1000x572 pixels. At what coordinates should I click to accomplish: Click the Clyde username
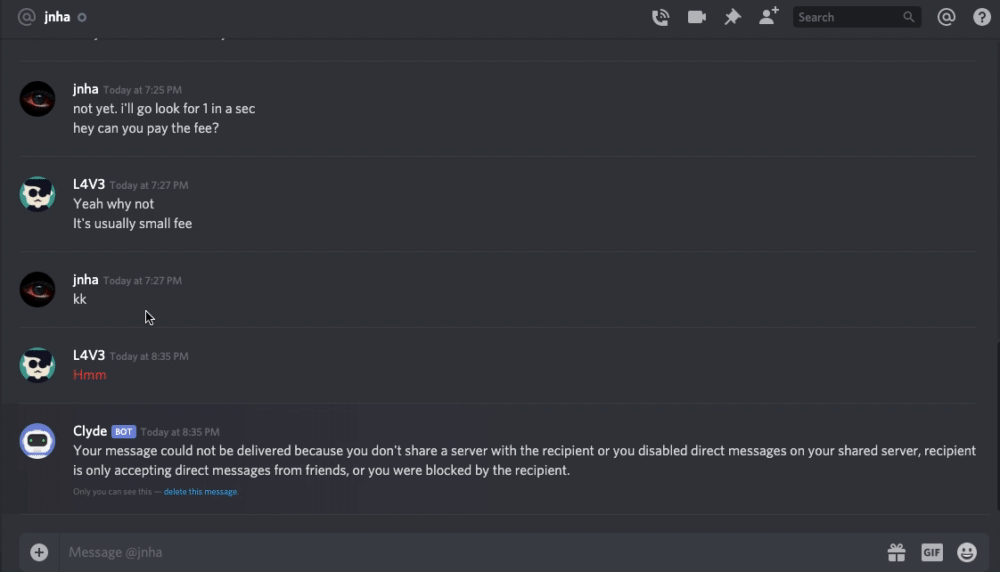coord(90,431)
